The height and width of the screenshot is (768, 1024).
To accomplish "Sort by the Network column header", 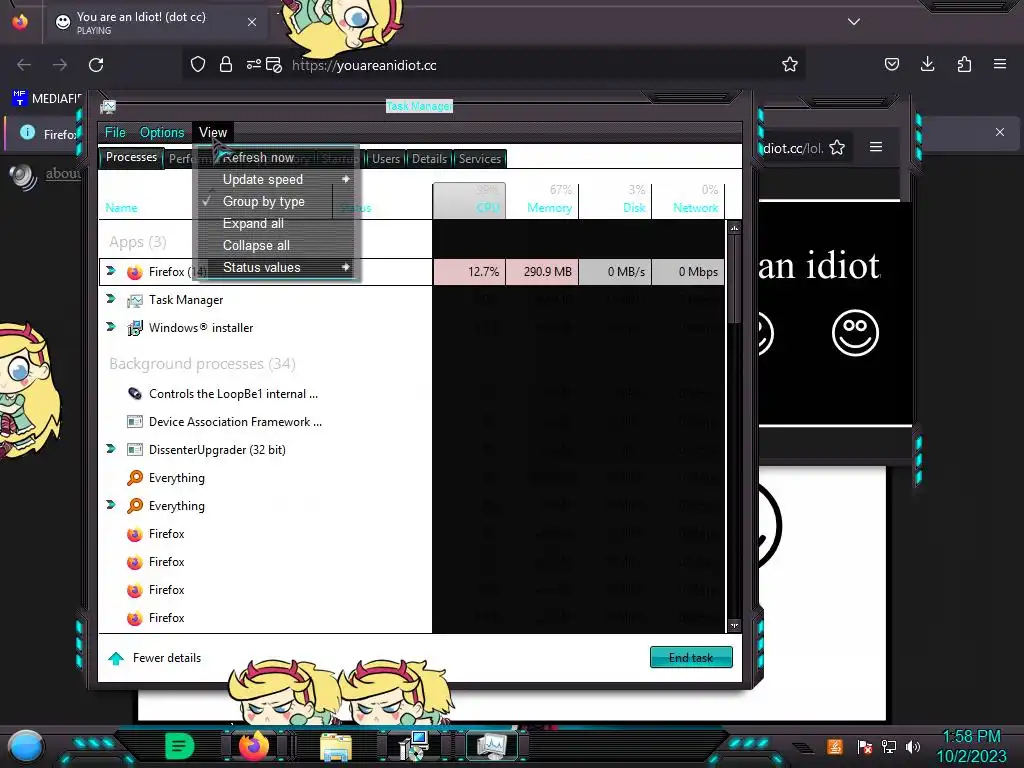I will (x=688, y=199).
